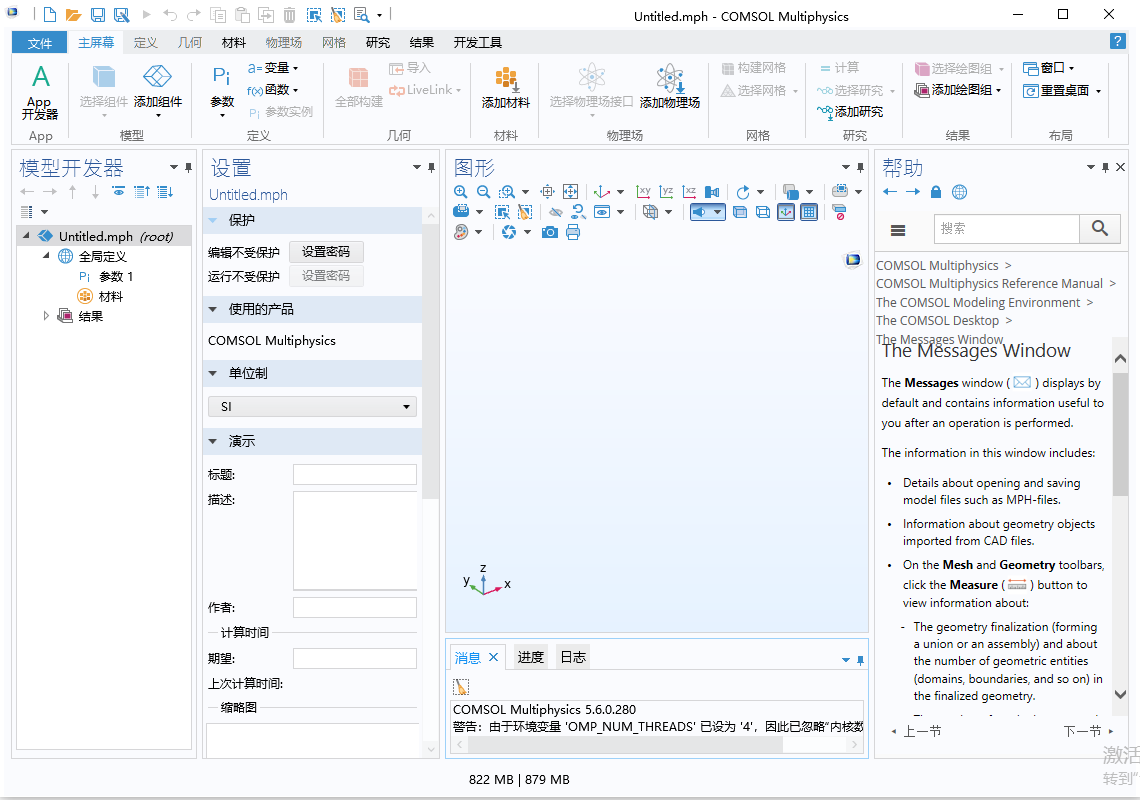Zoom out on the graphics view

click(483, 192)
